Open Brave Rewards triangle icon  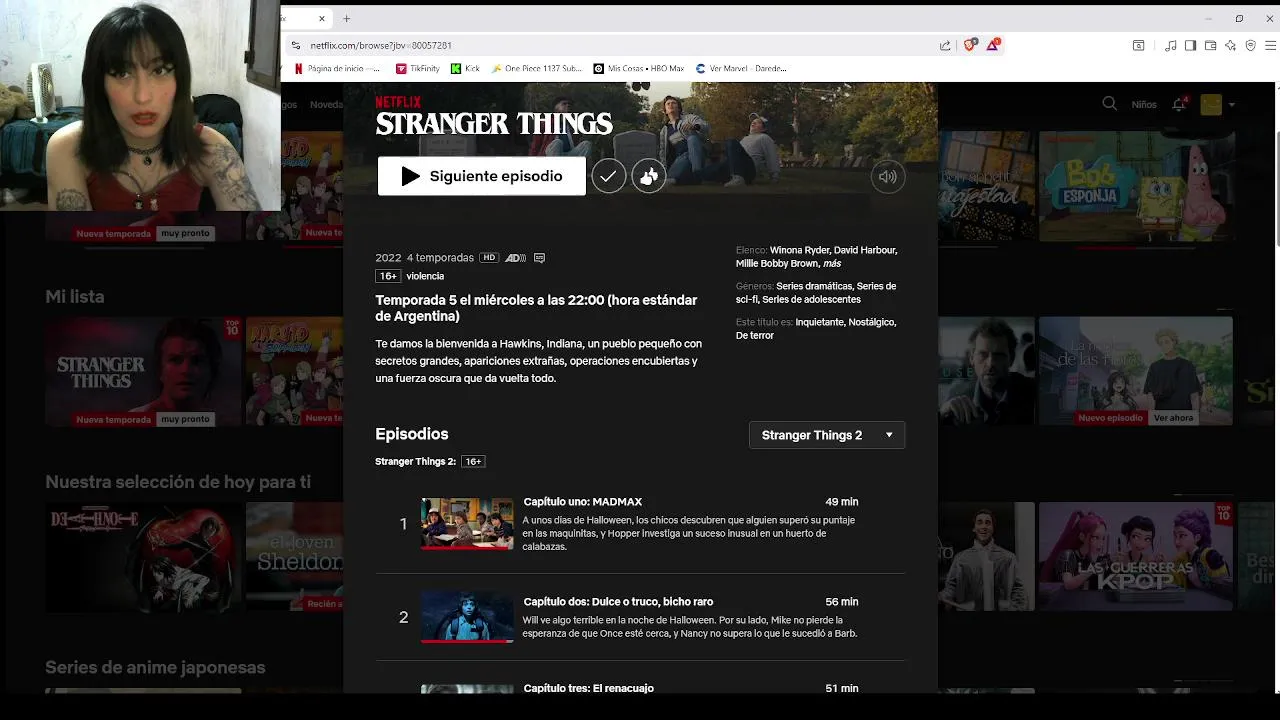993,45
